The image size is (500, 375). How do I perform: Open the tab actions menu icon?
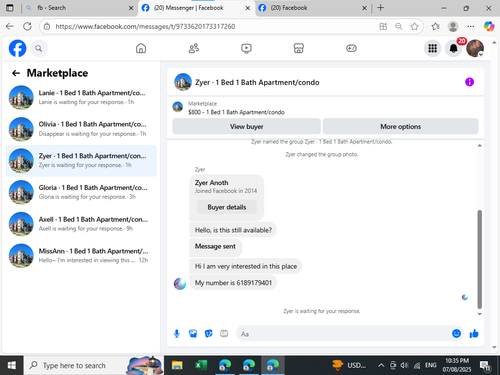pyautogui.click(x=10, y=8)
